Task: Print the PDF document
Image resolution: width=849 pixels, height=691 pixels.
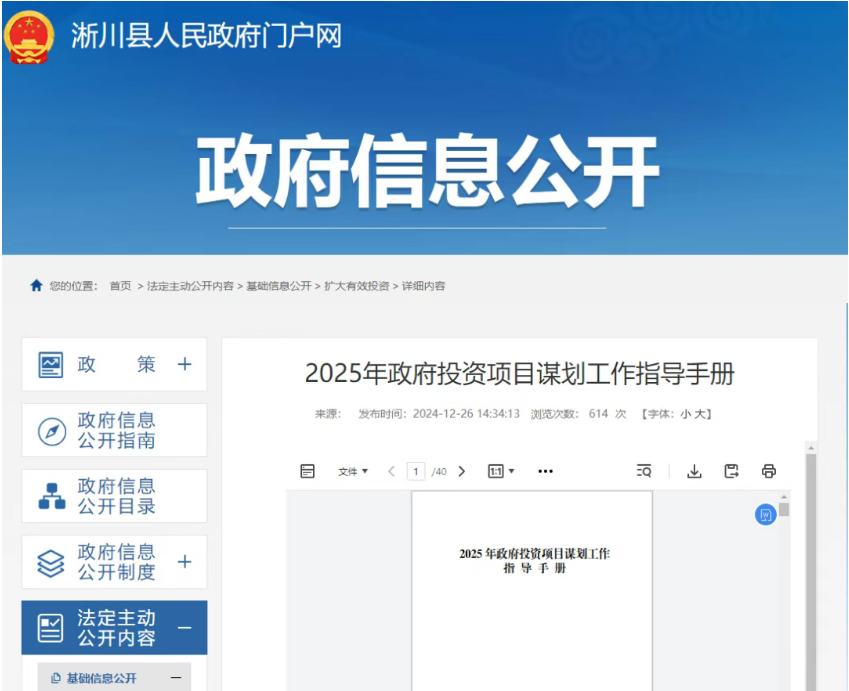Action: (768, 471)
